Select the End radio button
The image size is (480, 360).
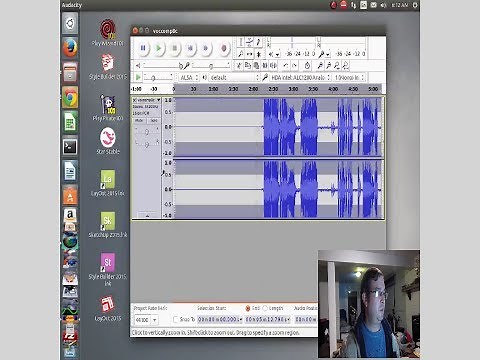(248, 308)
